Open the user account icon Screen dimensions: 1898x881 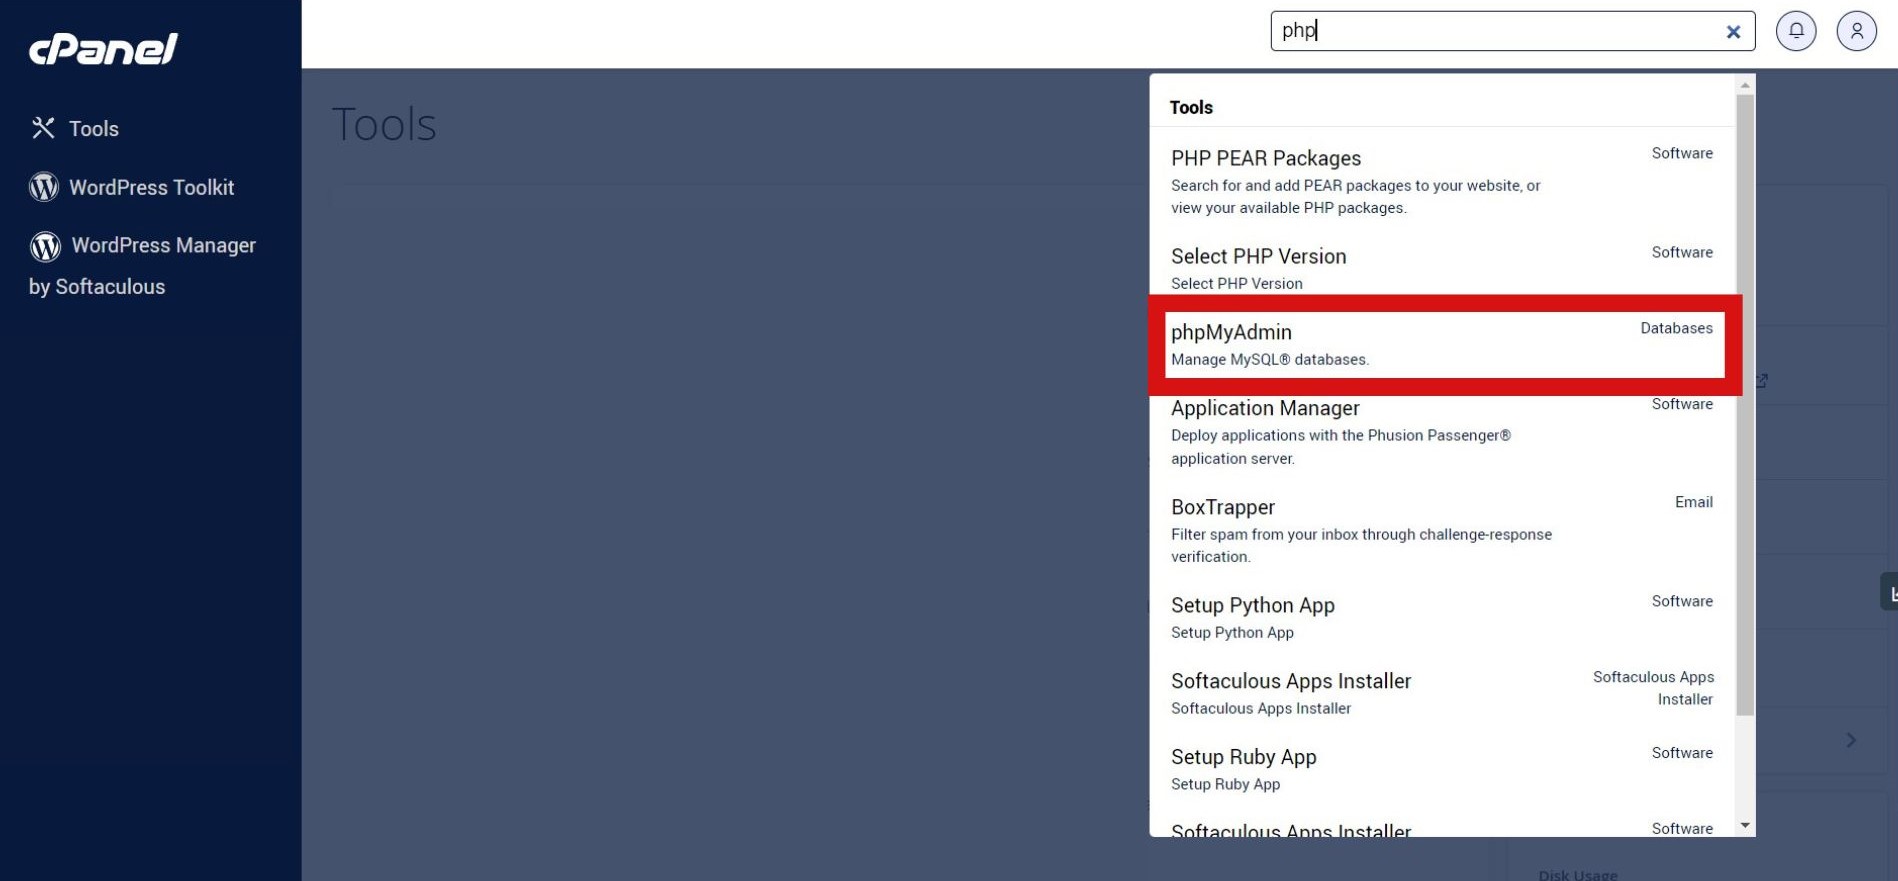[1856, 31]
